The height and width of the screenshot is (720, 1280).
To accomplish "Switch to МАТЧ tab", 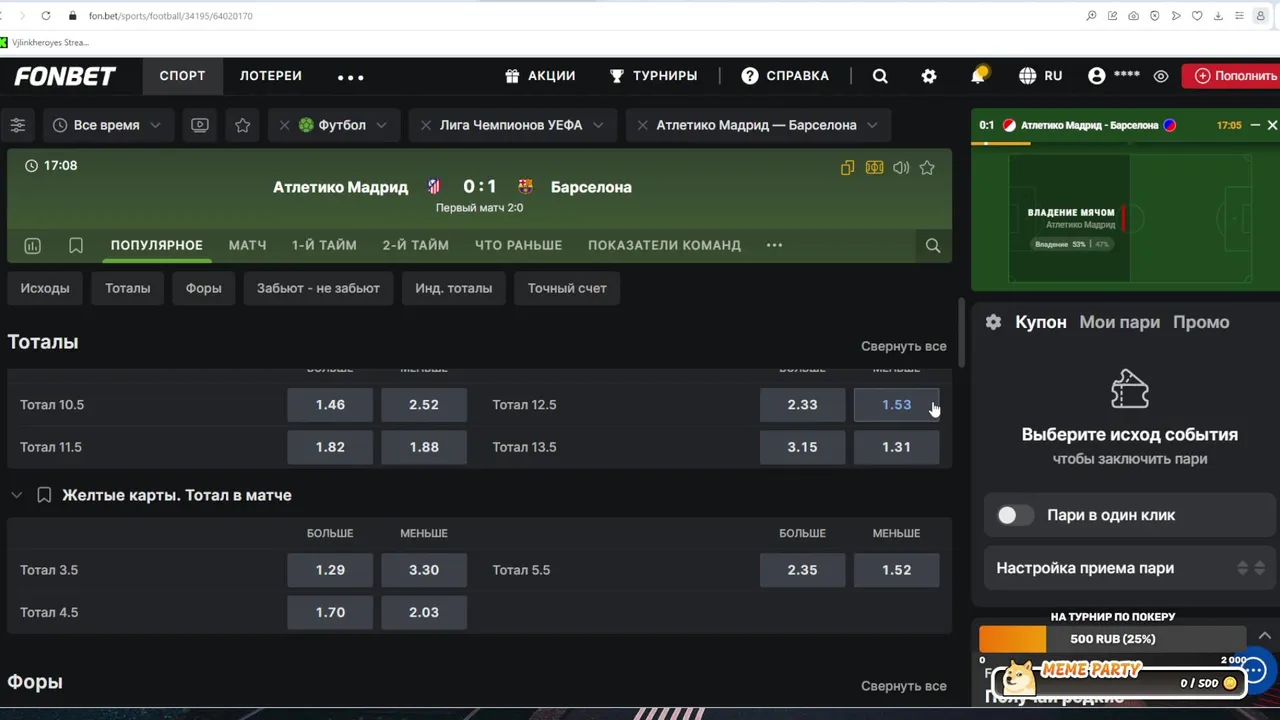I will click(247, 245).
